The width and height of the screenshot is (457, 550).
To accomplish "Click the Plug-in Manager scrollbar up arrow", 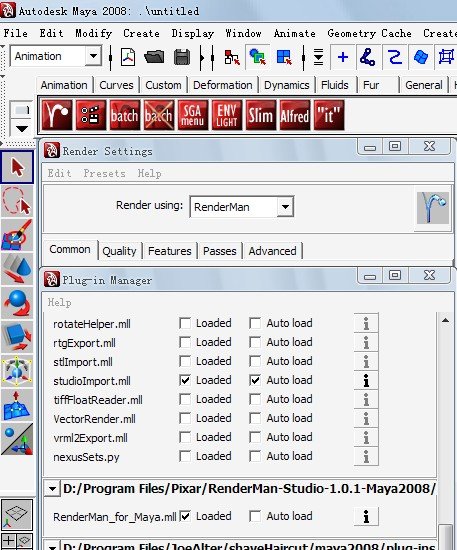I will point(445,320).
